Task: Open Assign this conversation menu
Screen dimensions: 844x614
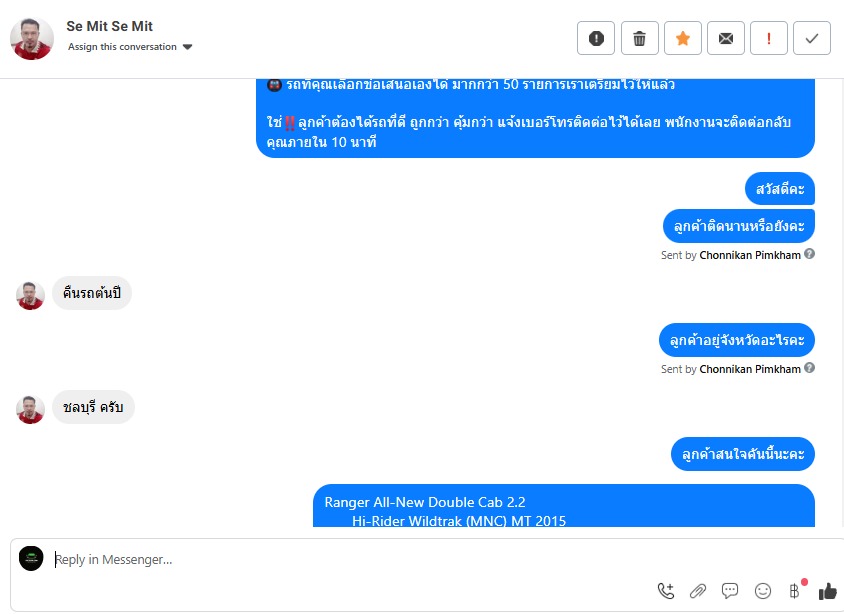Action: point(122,47)
